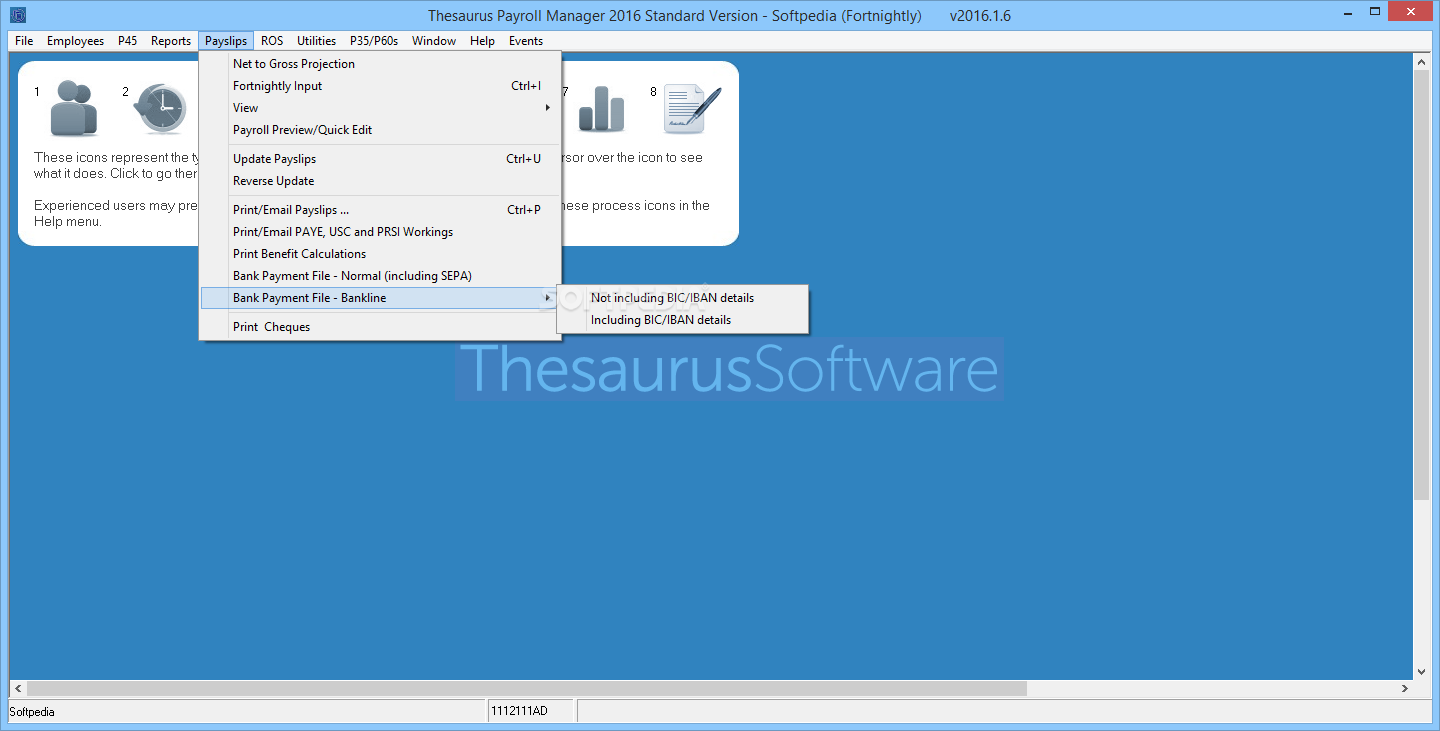1440x731 pixels.
Task: Click the bar chart process icon numbered 7
Action: coord(601,108)
